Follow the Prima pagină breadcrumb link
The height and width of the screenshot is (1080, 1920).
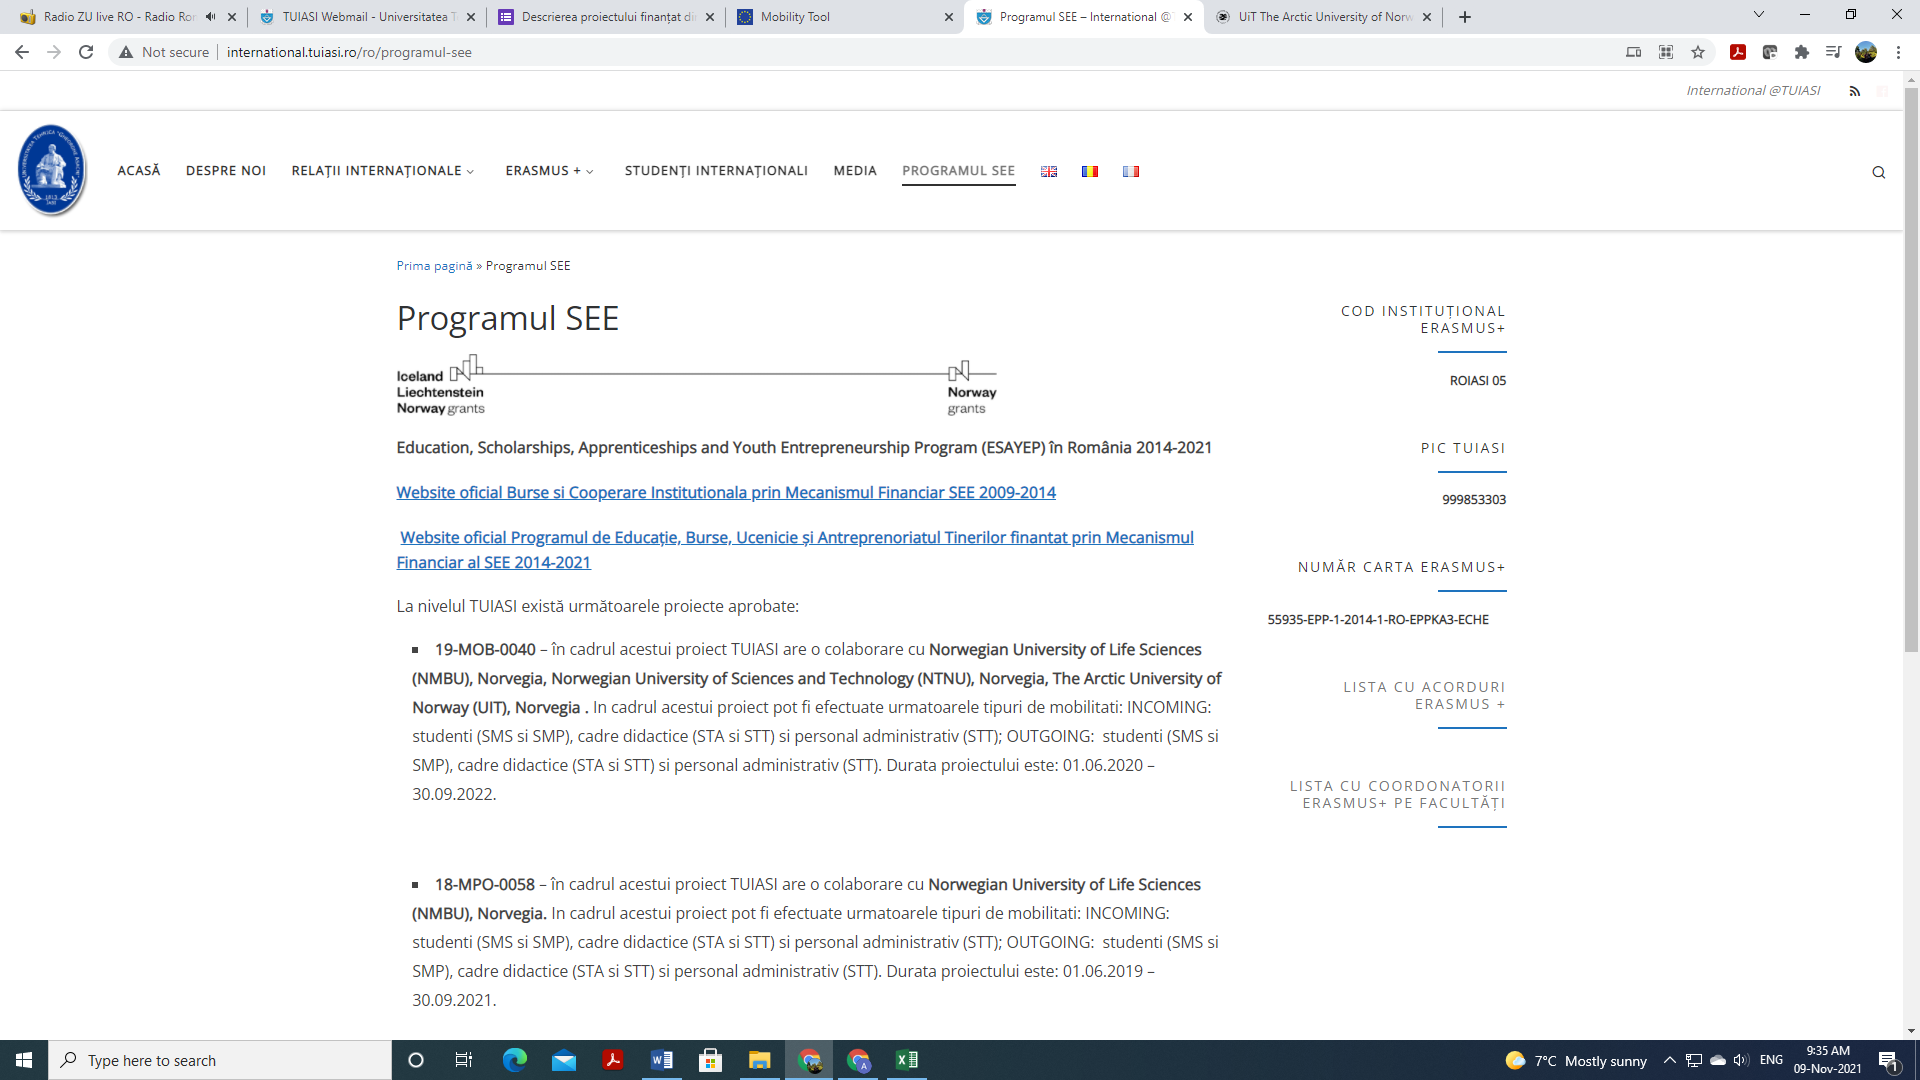point(434,266)
